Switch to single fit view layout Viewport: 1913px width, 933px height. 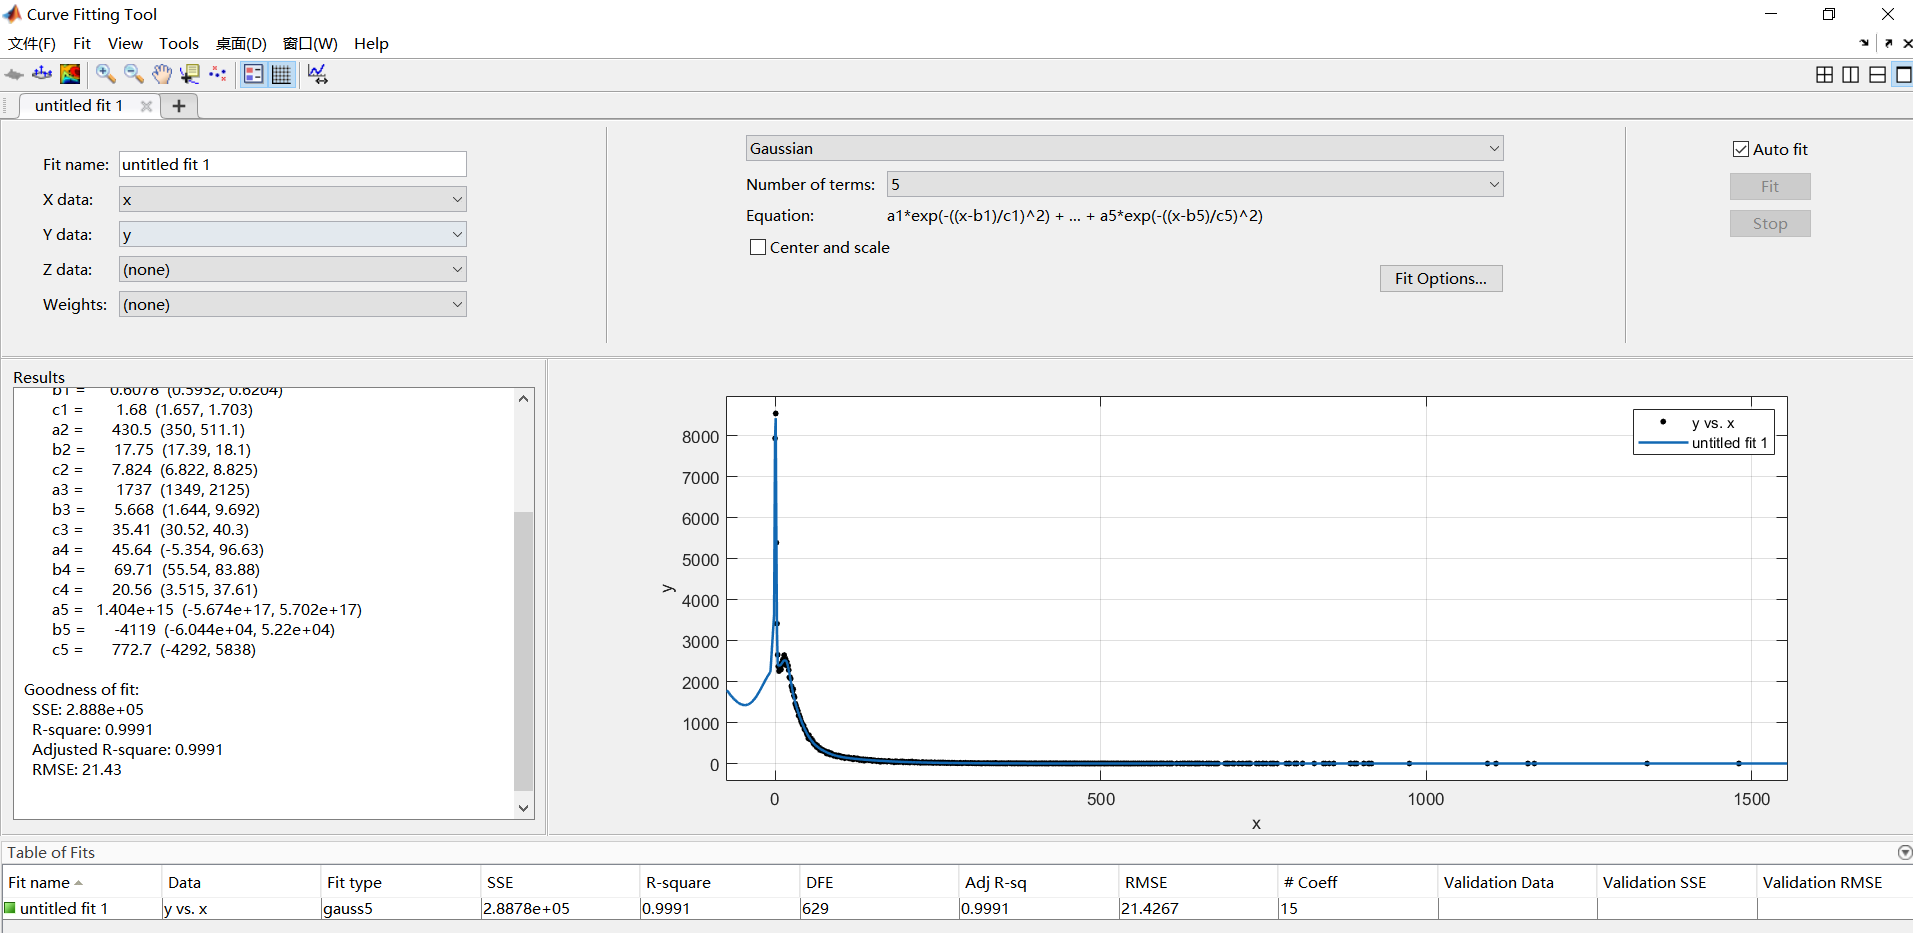coord(1903,74)
